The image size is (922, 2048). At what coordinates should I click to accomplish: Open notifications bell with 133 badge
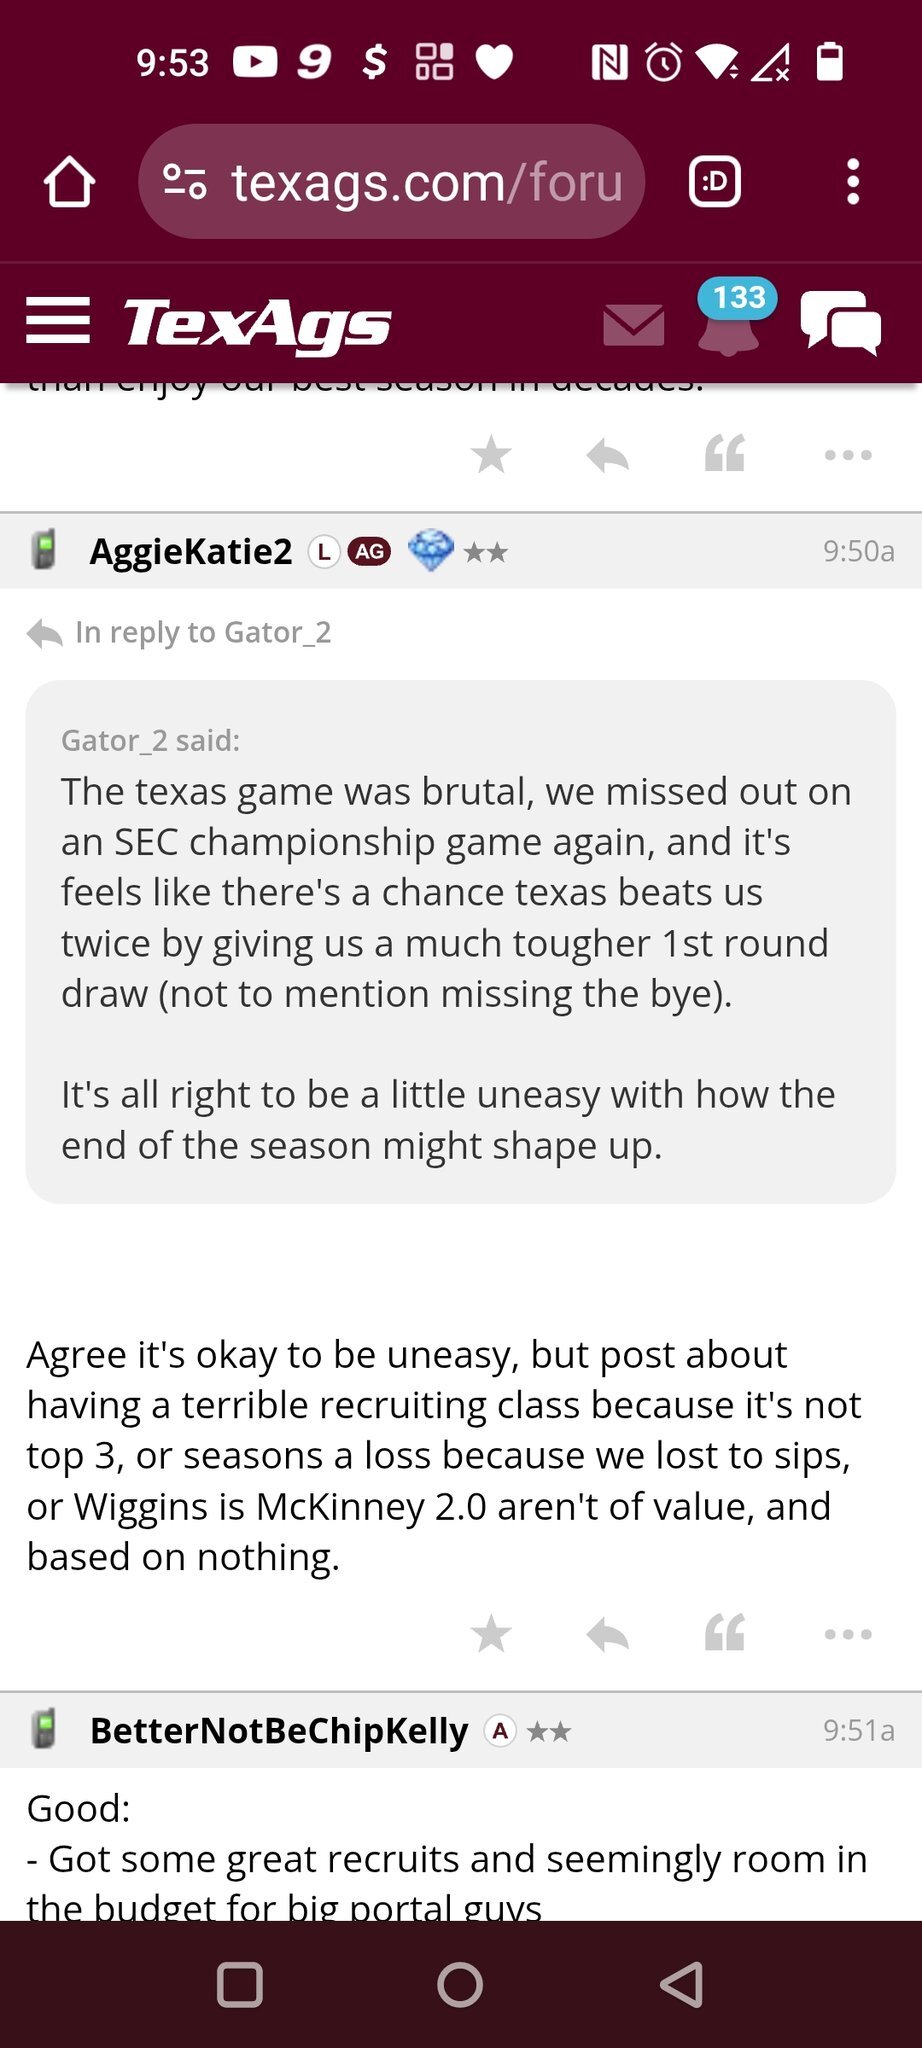click(x=729, y=320)
